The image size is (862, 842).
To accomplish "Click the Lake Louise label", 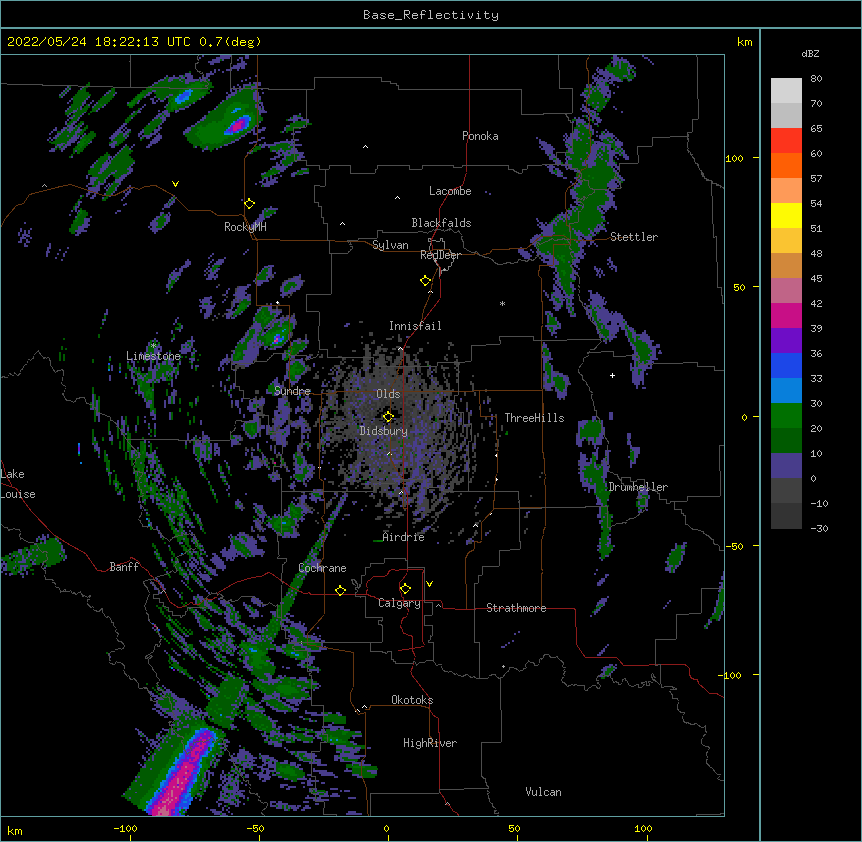I will [x=16, y=484].
